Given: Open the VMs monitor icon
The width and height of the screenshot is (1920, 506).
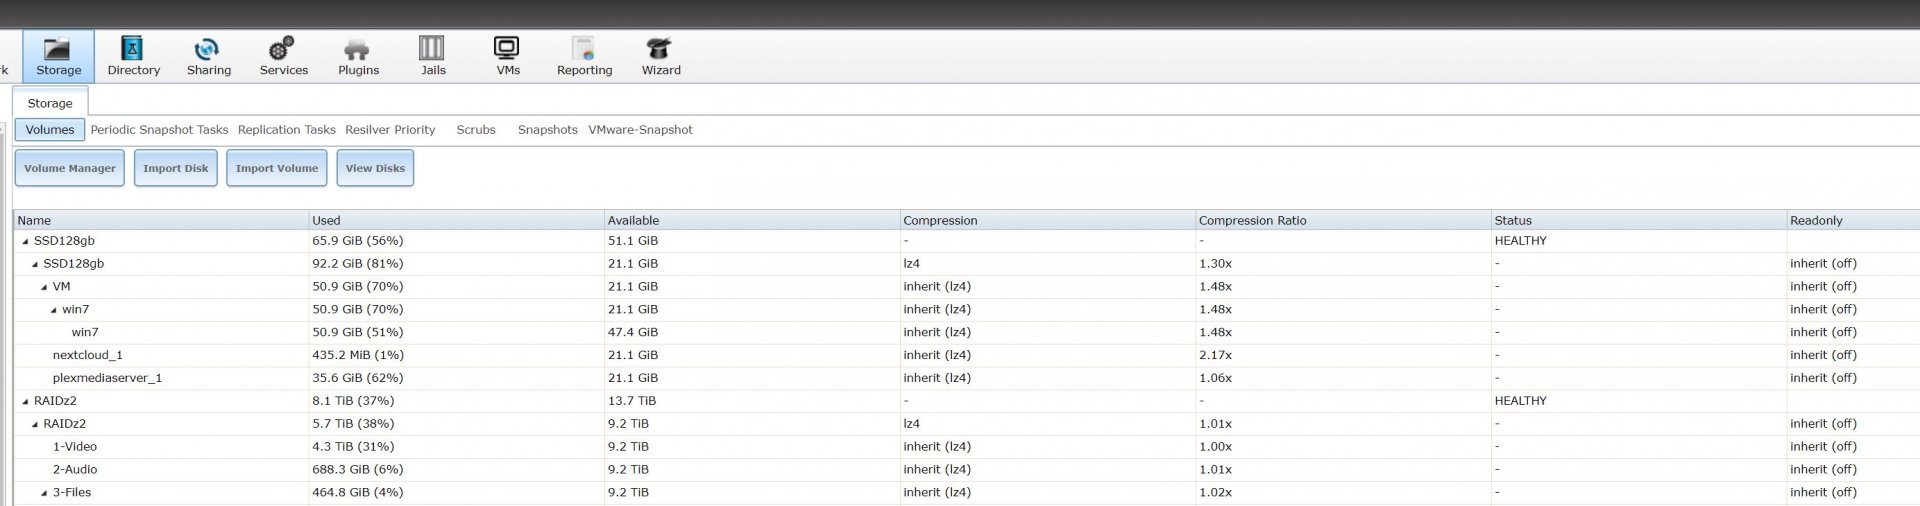Looking at the screenshot, I should (x=508, y=56).
